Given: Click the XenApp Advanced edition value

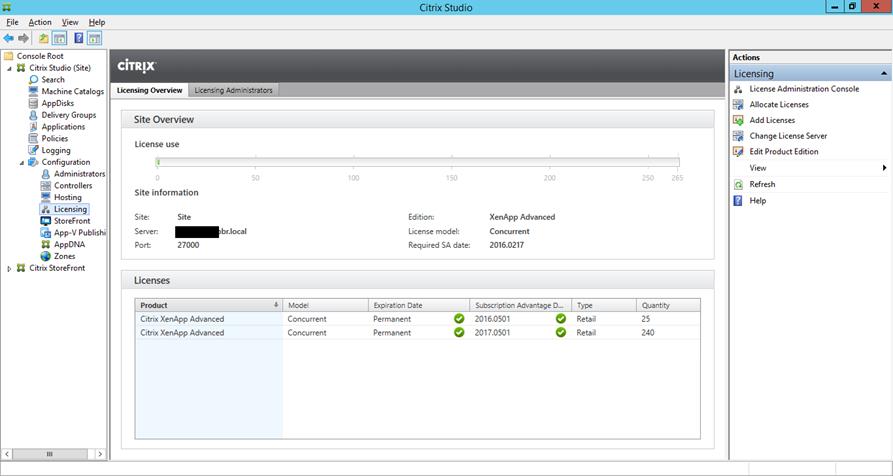Looking at the screenshot, I should click(x=522, y=217).
